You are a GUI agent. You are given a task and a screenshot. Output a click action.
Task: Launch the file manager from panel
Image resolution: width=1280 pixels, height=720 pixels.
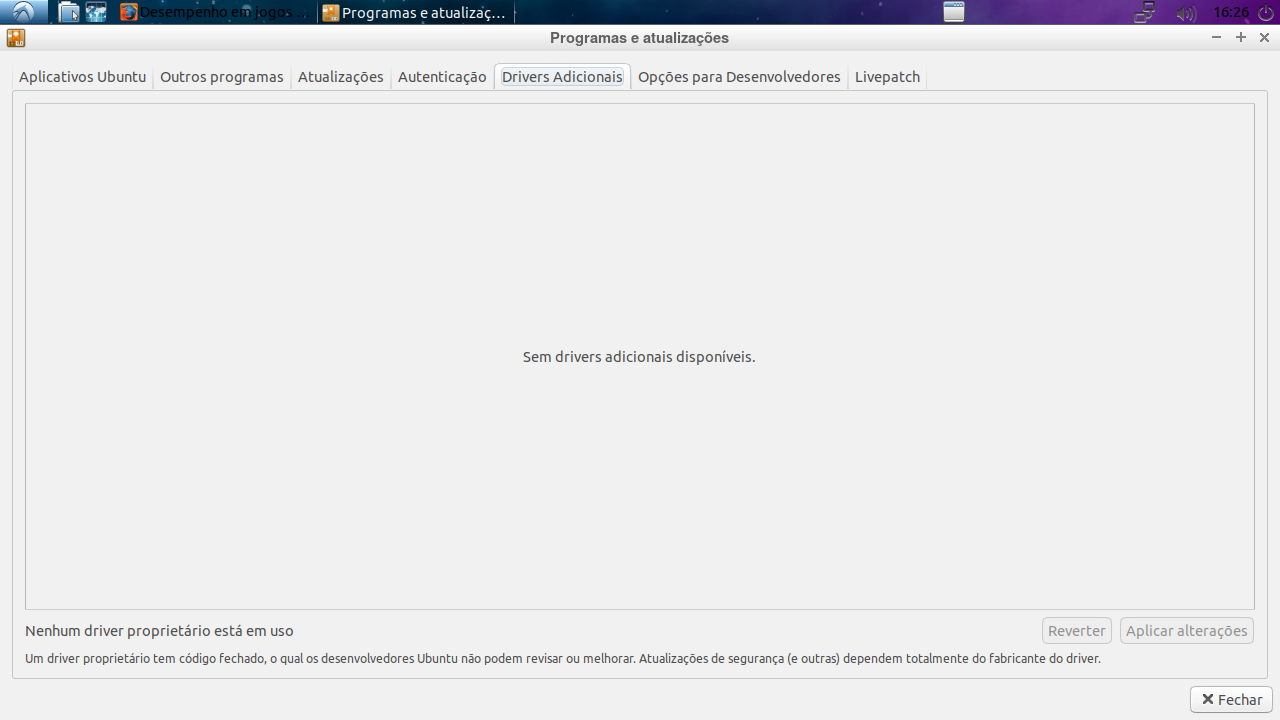coord(68,12)
